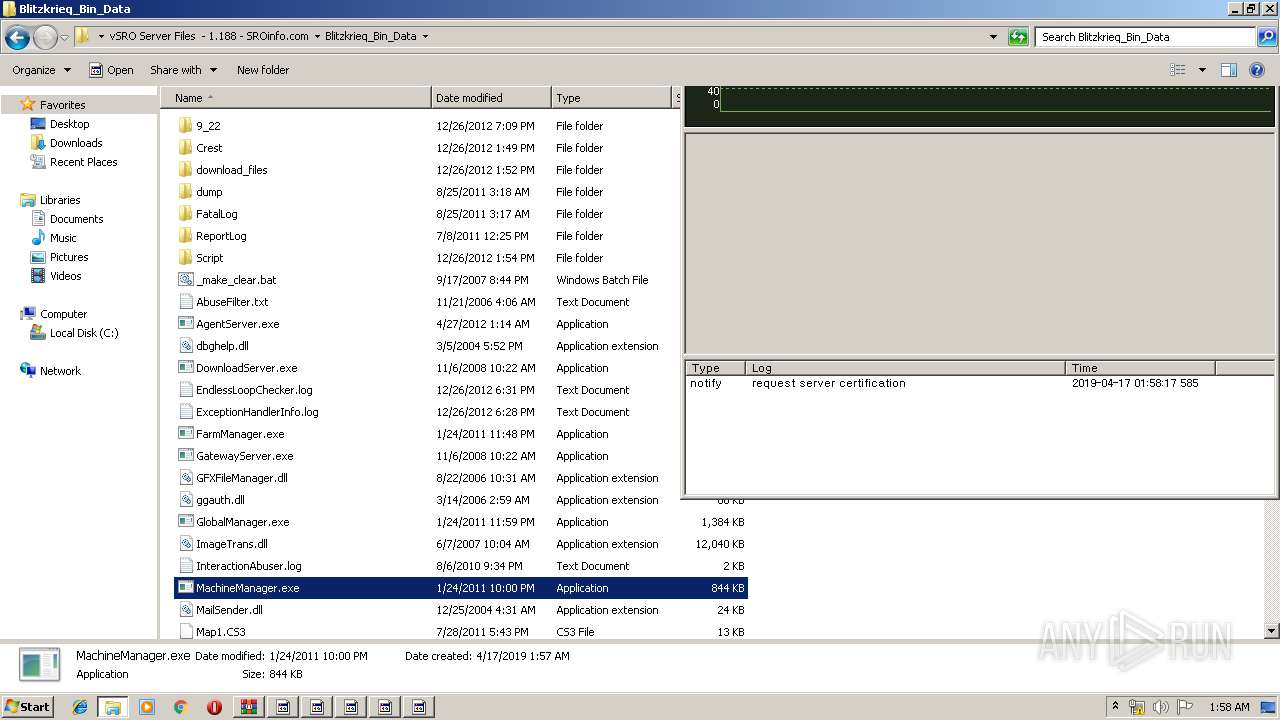Click the volume speaker tray icon

(1161, 707)
